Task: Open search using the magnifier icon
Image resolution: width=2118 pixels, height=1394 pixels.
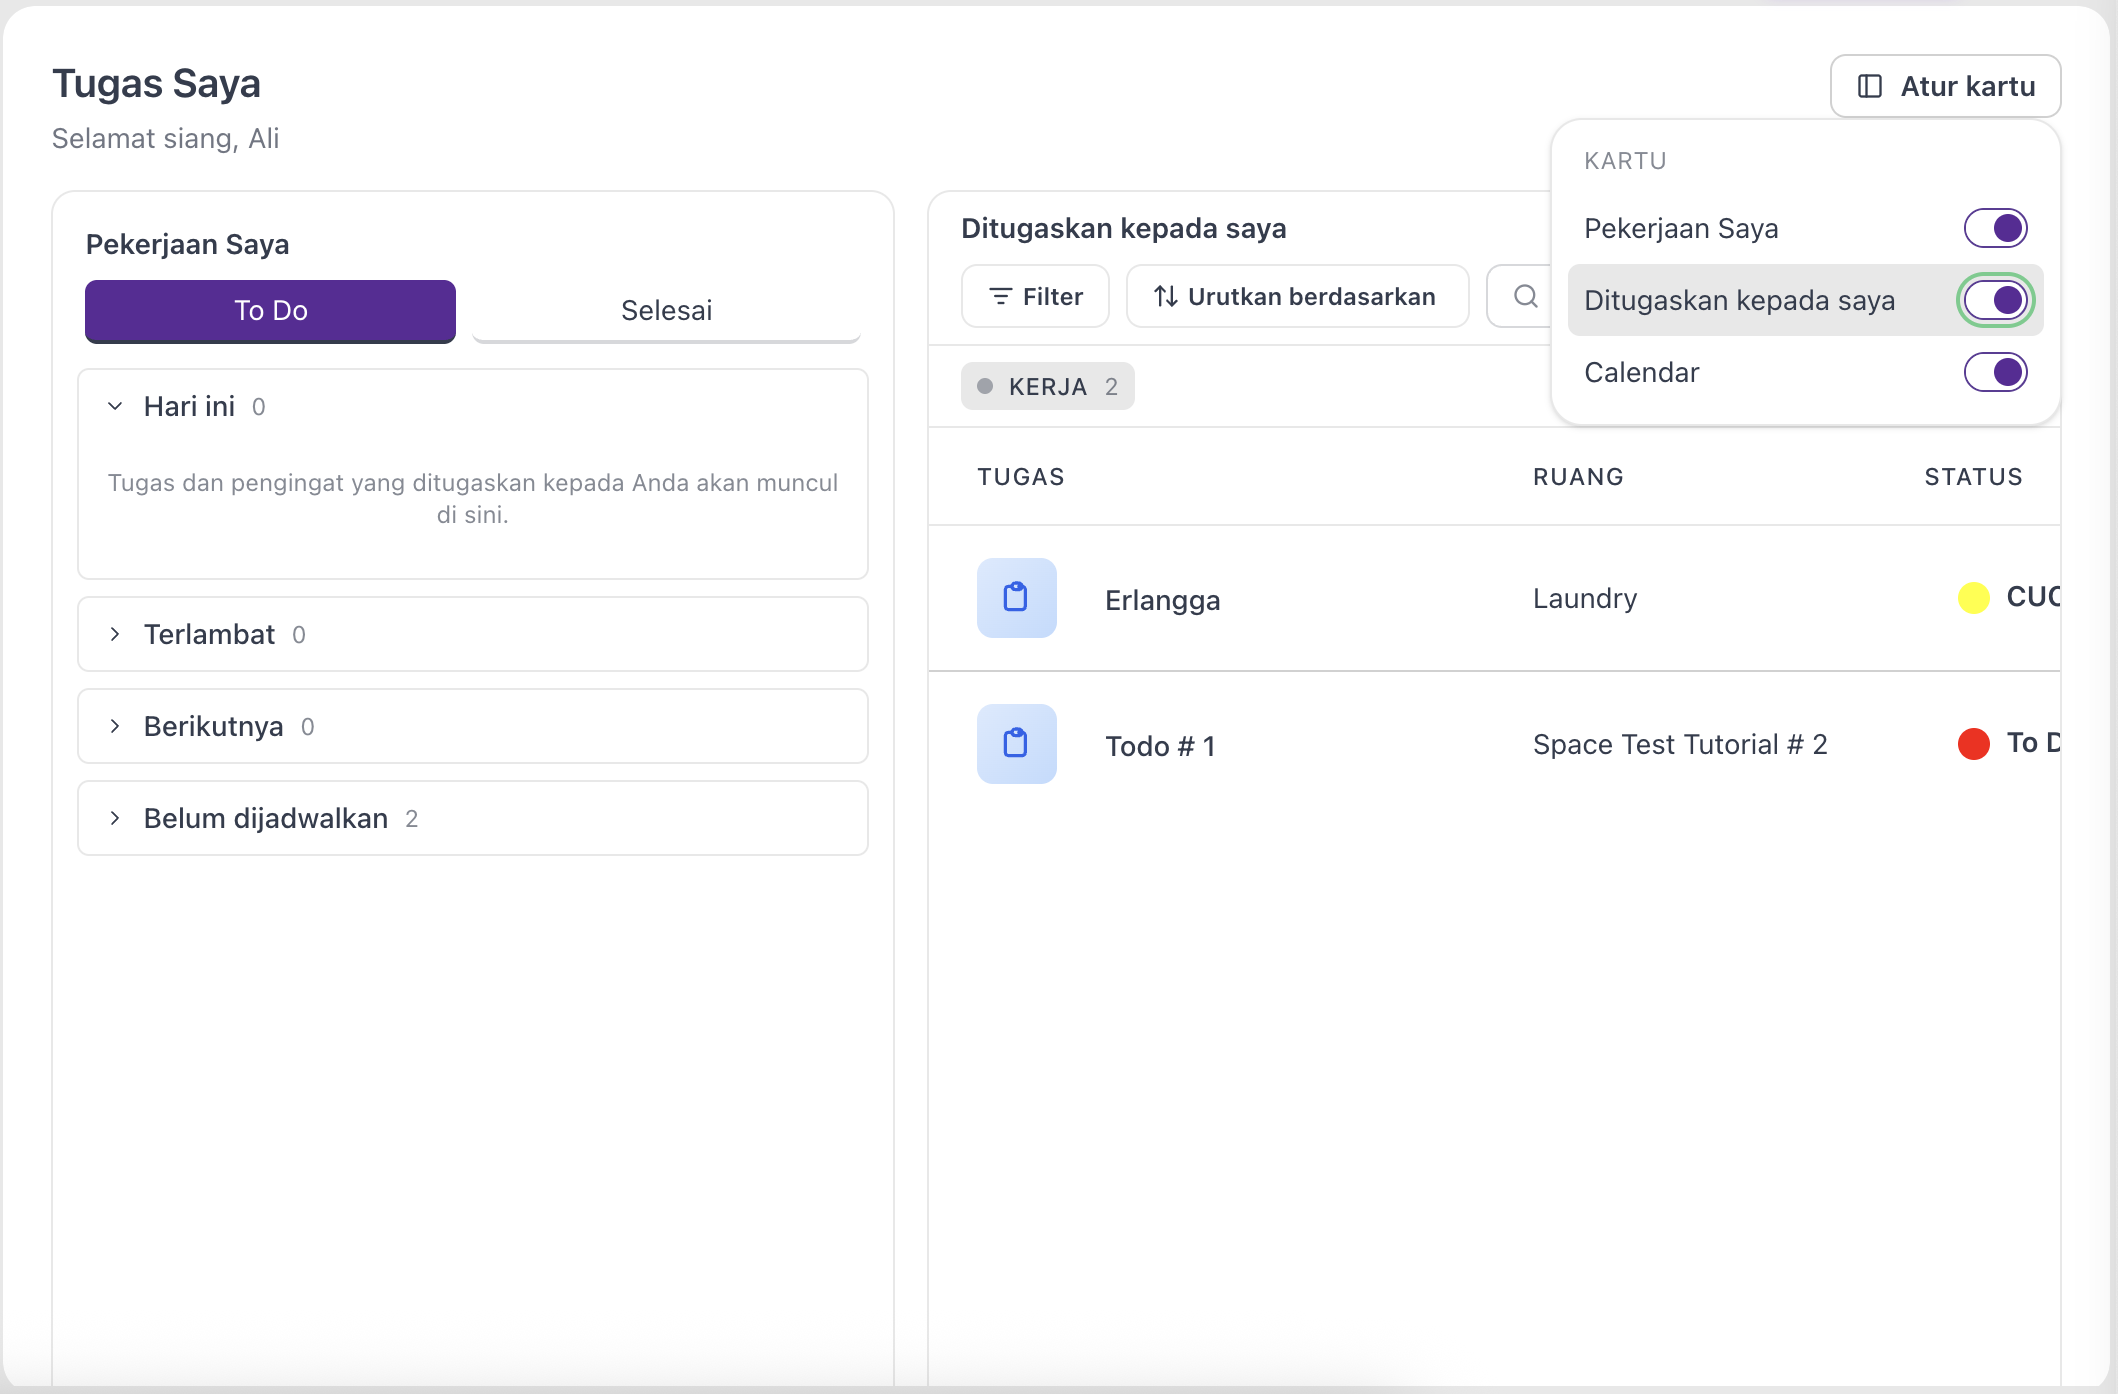Action: click(1525, 296)
